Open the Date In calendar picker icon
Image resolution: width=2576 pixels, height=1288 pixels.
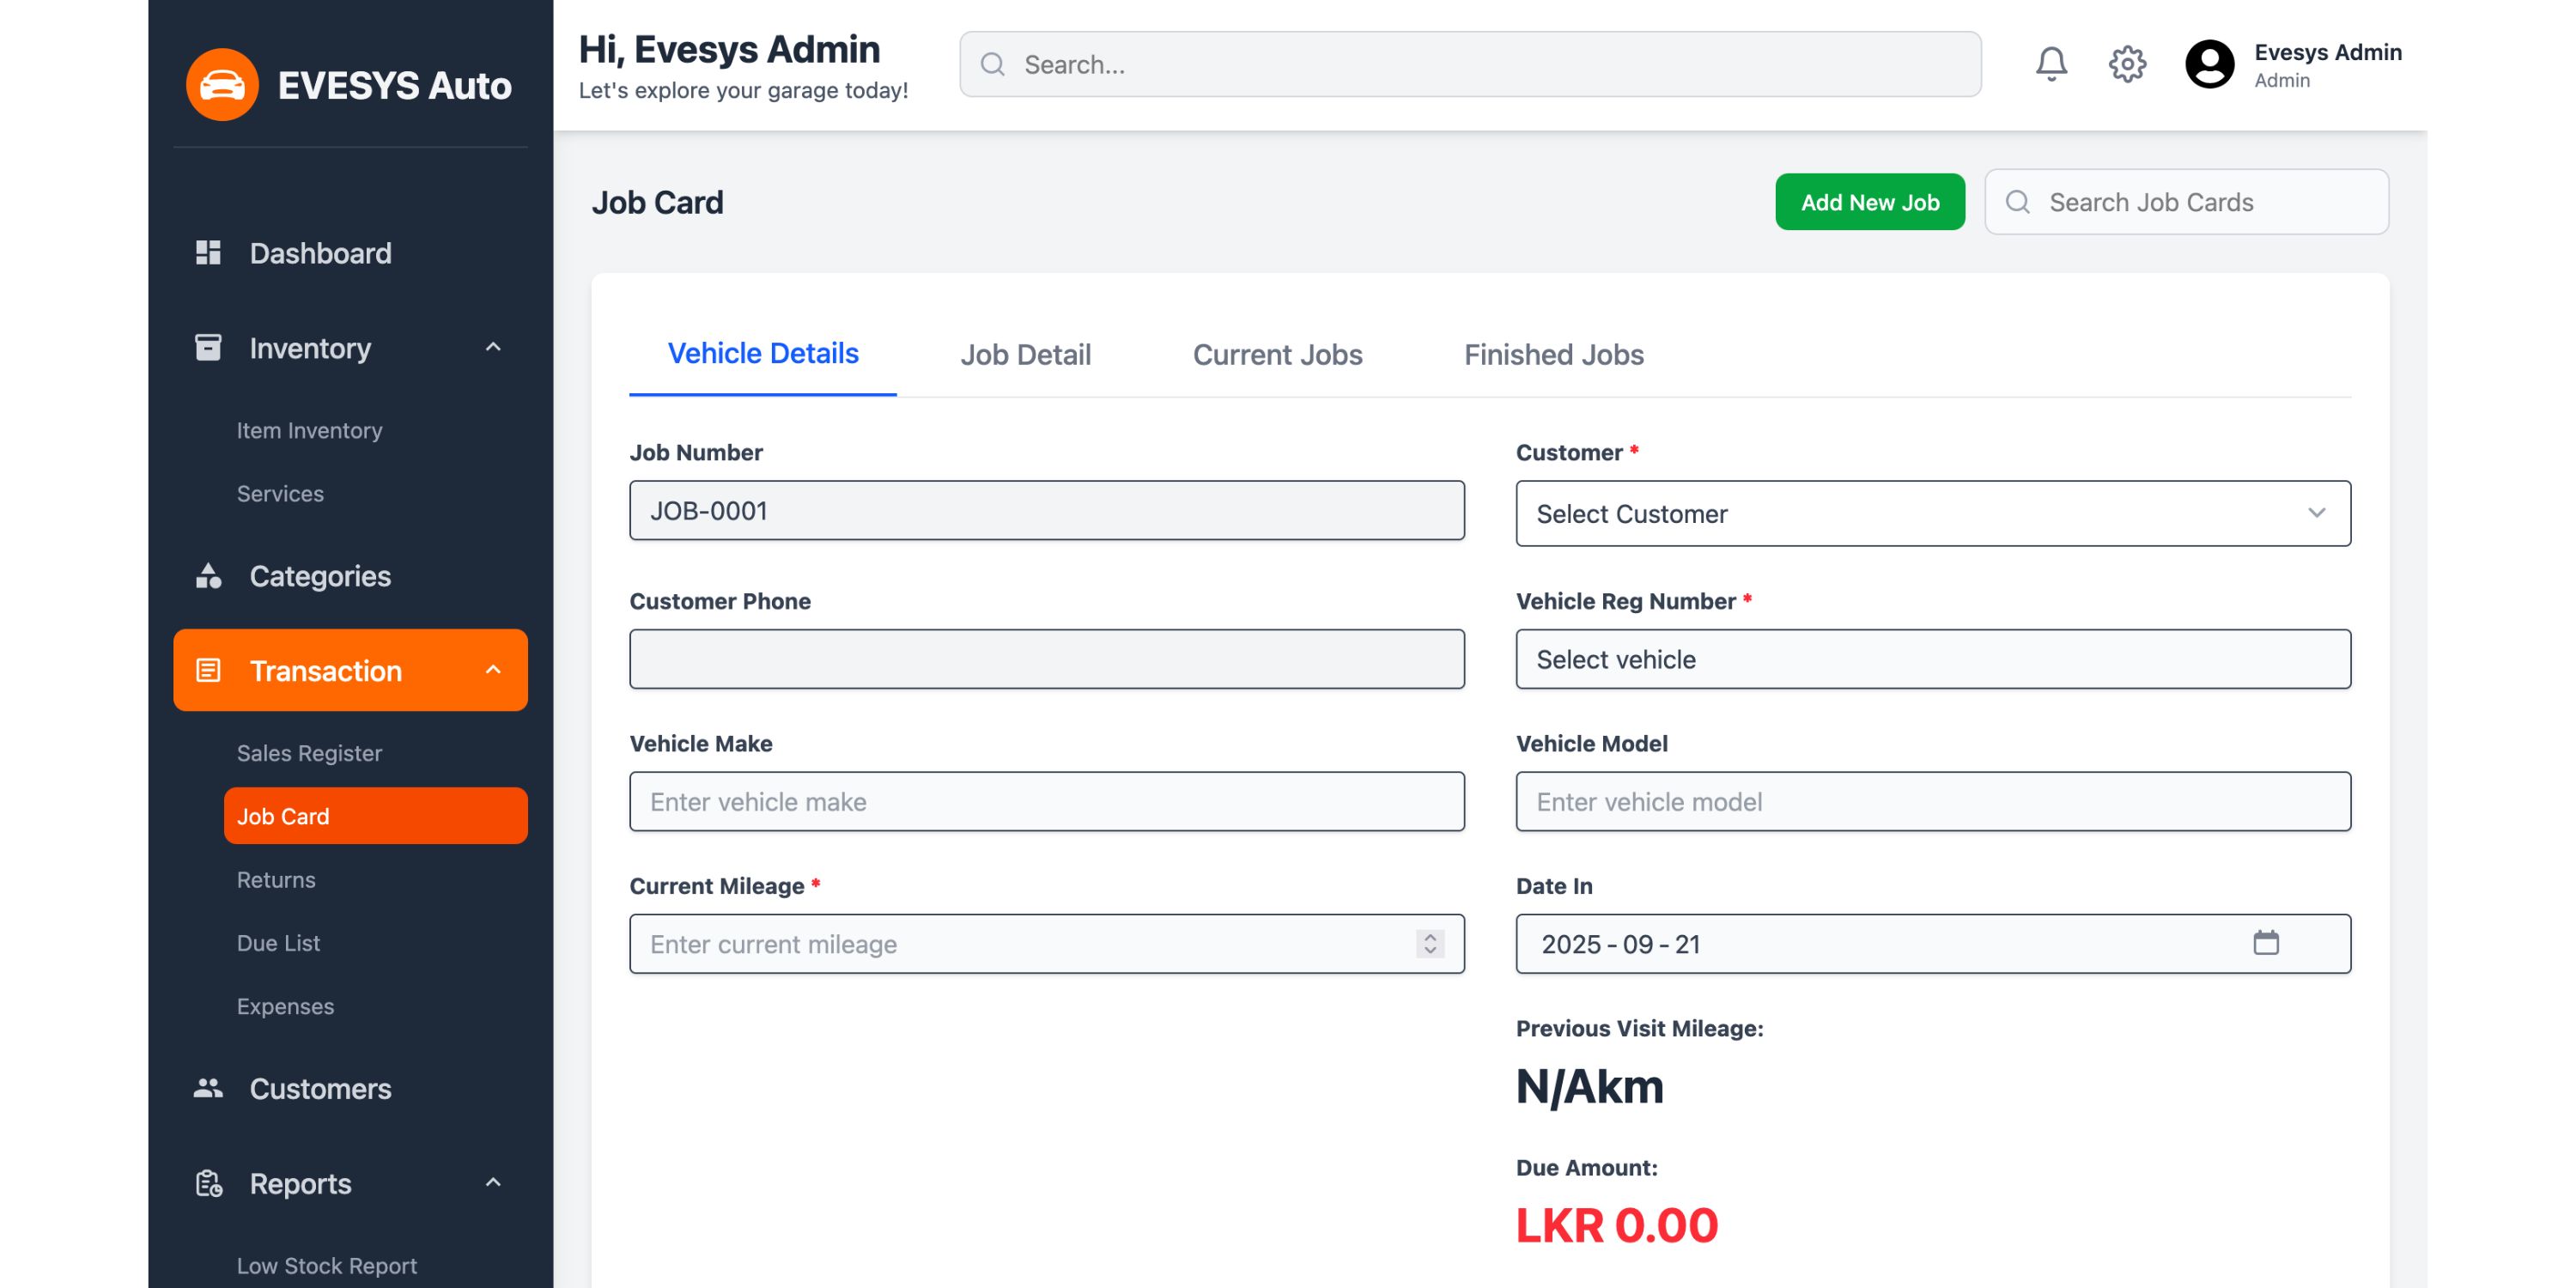click(2265, 943)
